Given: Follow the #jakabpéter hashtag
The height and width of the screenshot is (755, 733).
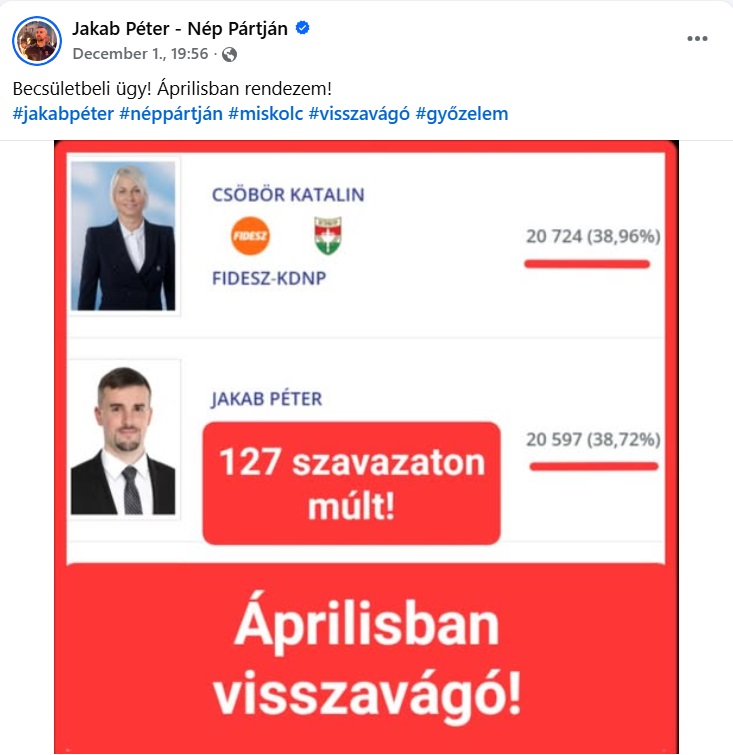Looking at the screenshot, I should coord(63,114).
